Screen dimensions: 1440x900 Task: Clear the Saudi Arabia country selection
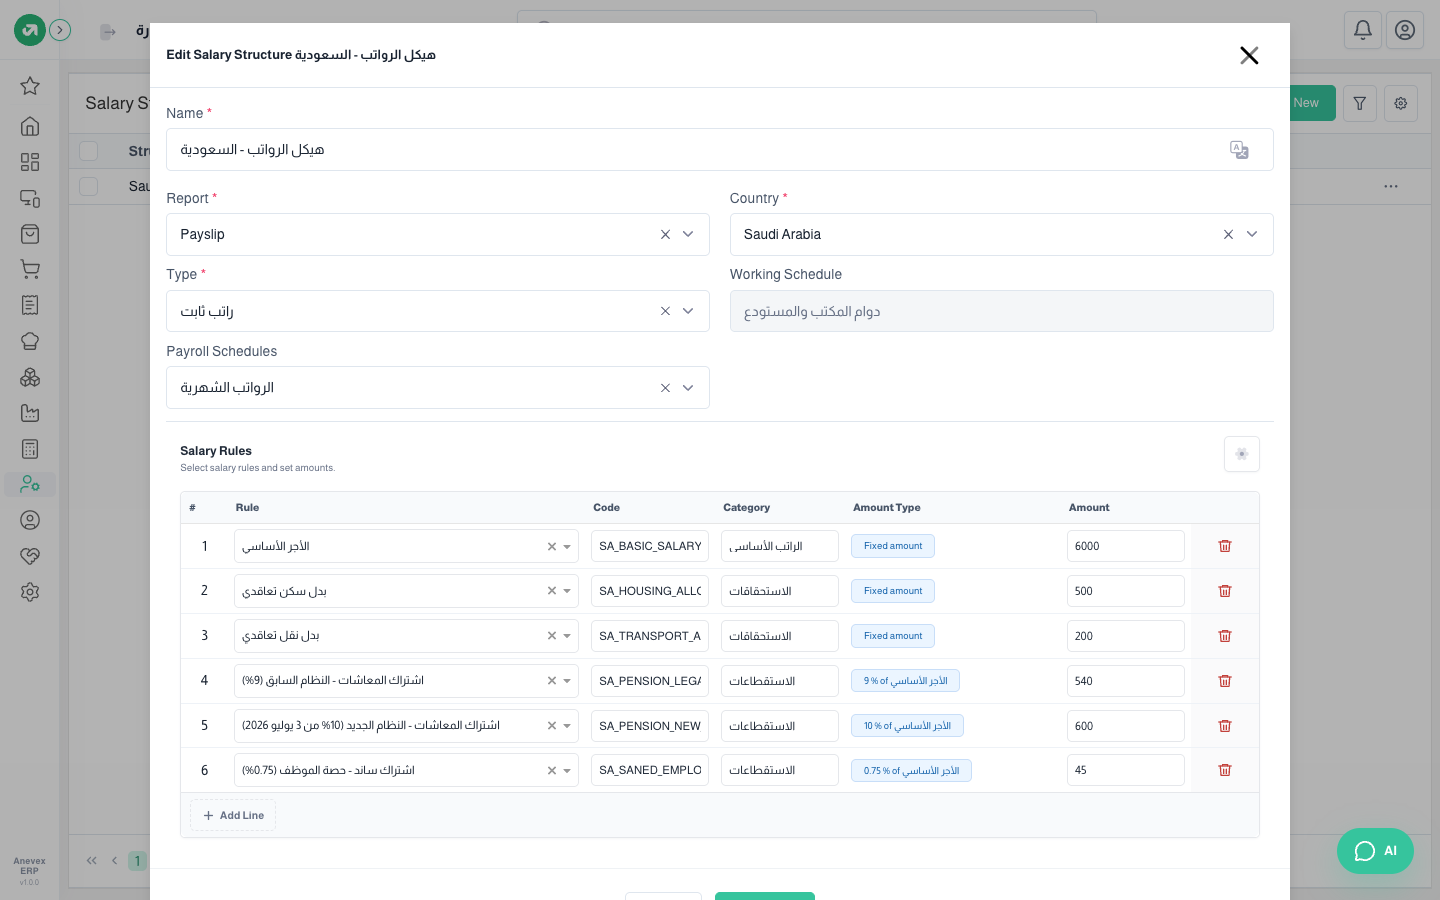[x=1228, y=234]
